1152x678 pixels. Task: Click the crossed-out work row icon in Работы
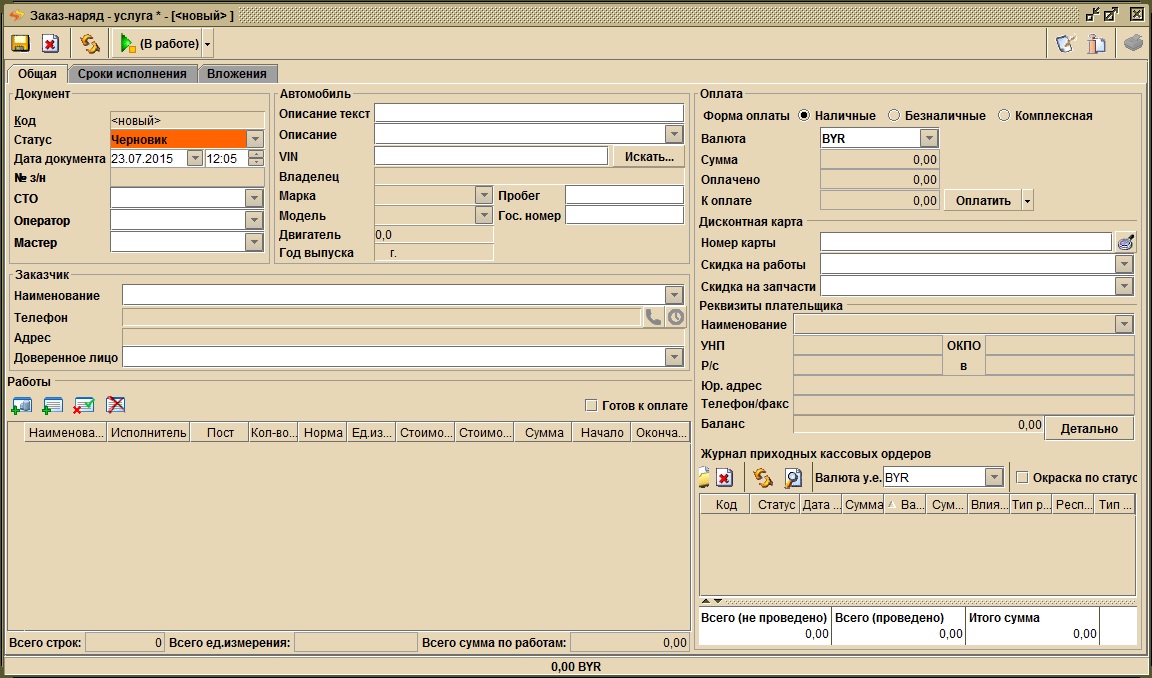point(115,405)
